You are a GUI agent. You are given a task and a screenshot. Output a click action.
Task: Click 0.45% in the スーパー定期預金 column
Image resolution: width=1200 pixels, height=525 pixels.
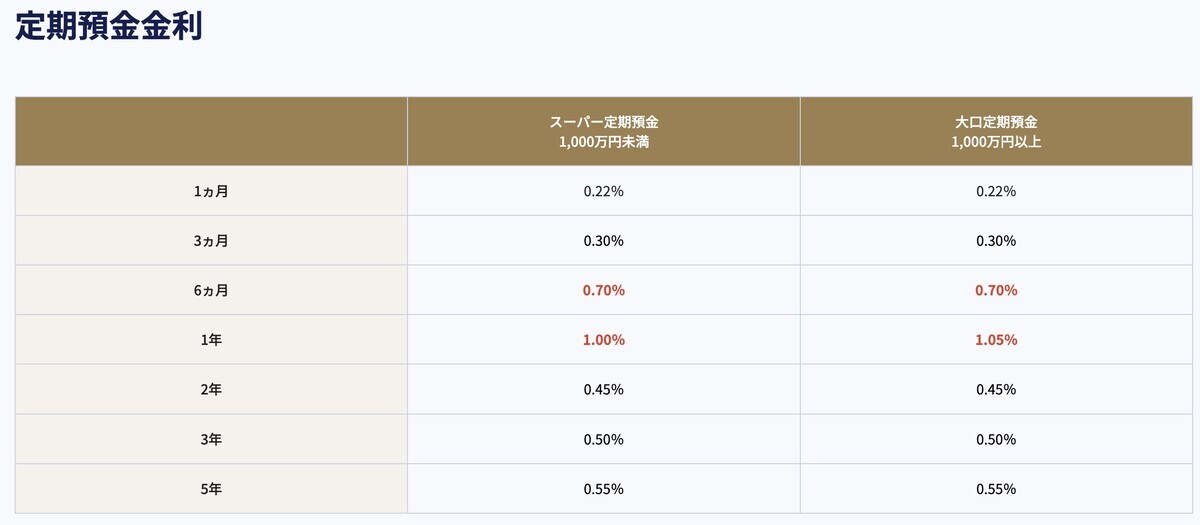point(604,390)
